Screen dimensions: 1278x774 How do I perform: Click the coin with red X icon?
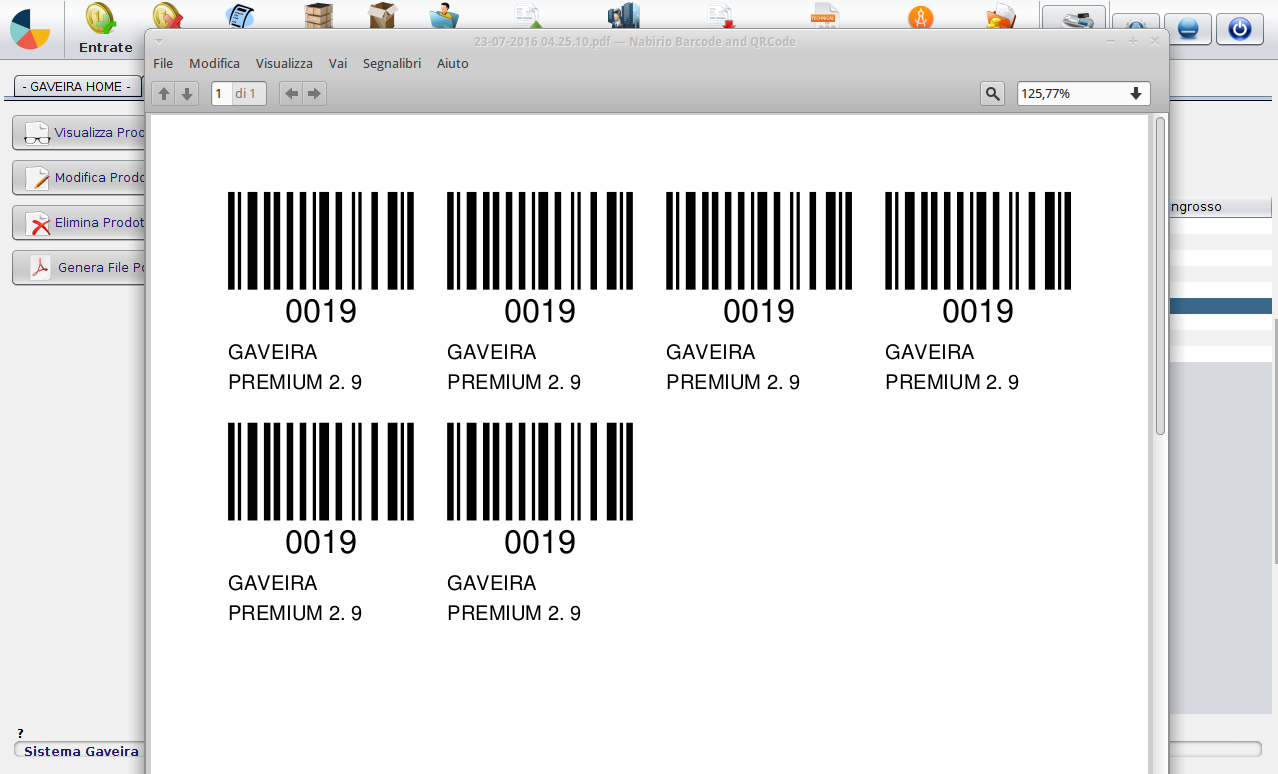coord(167,16)
